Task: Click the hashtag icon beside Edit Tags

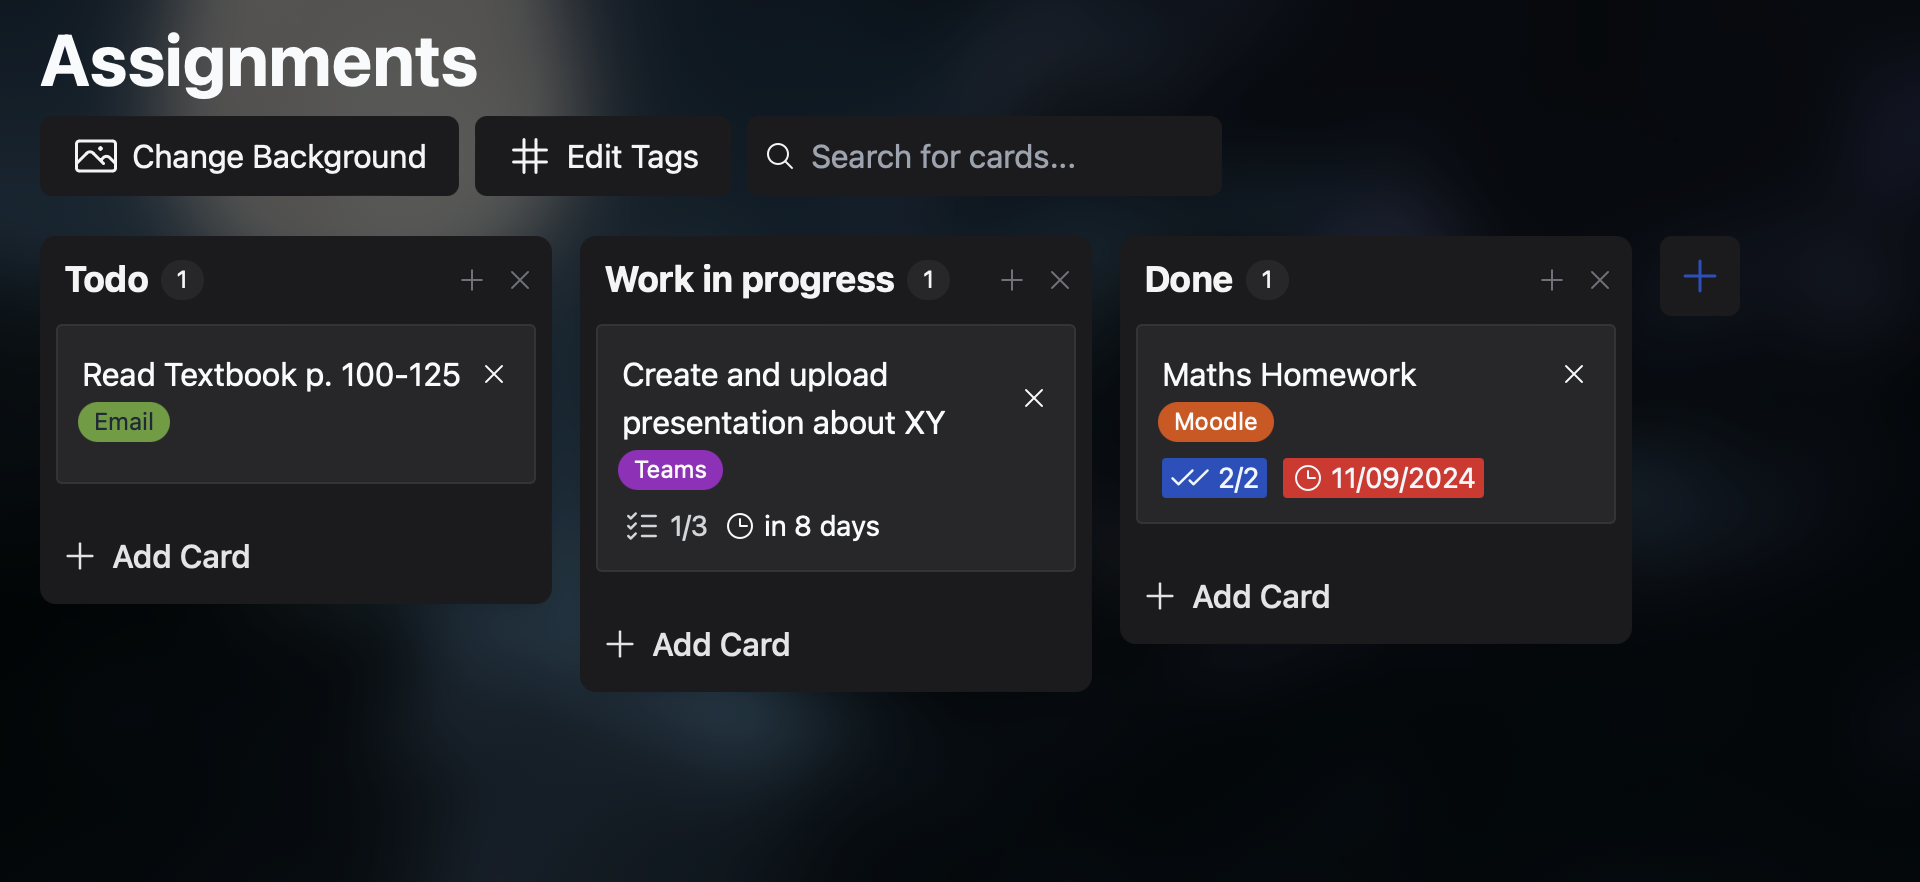Action: [x=529, y=156]
